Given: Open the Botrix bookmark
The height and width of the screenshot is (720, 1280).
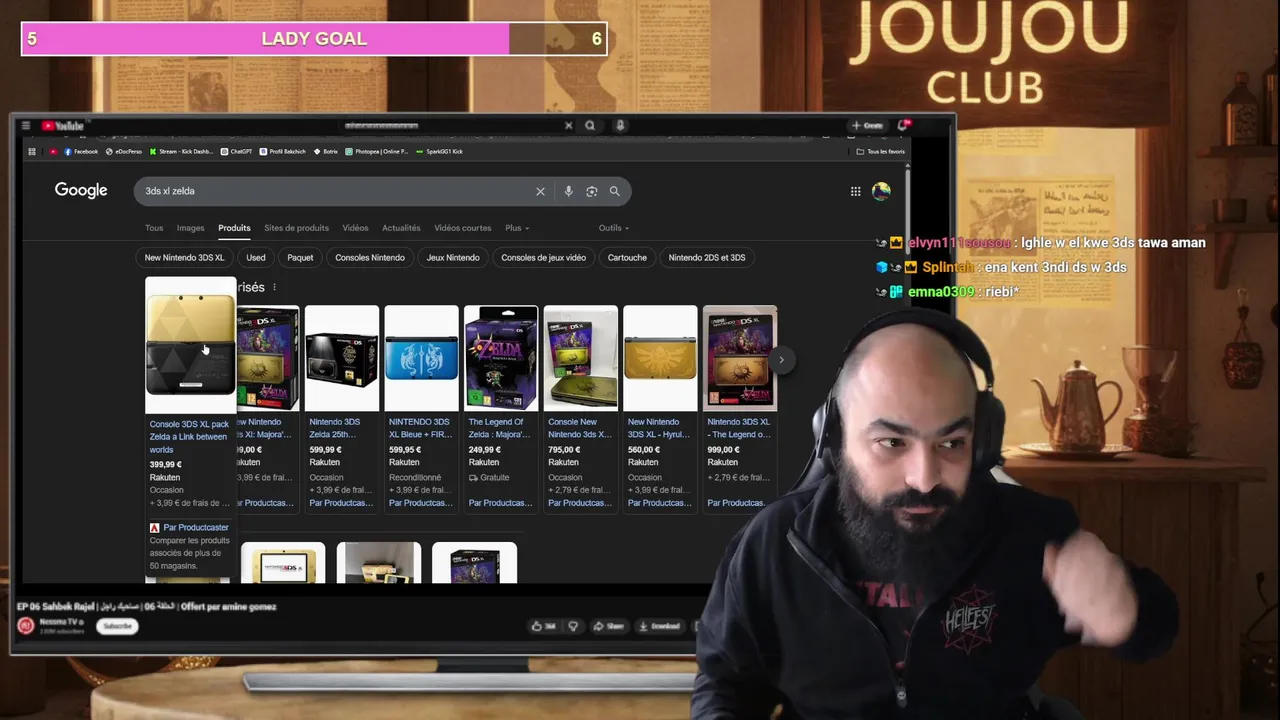Looking at the screenshot, I should pos(327,152).
